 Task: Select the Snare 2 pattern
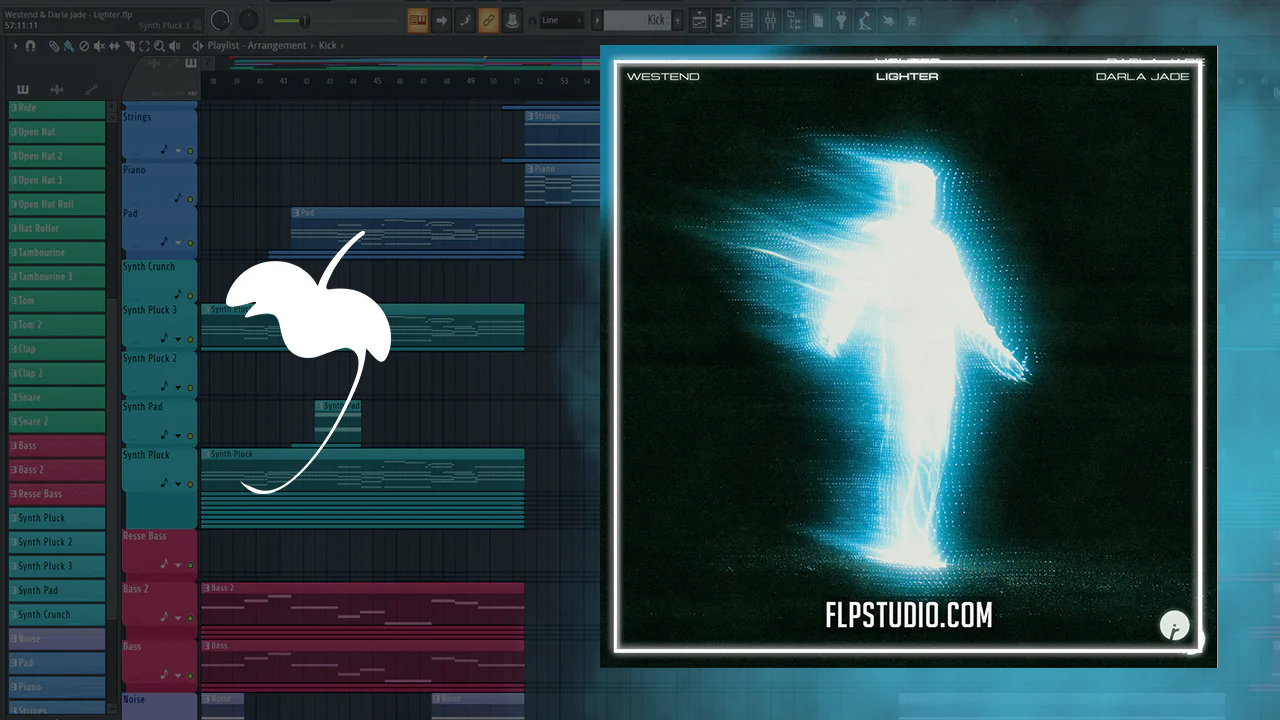[x=57, y=421]
